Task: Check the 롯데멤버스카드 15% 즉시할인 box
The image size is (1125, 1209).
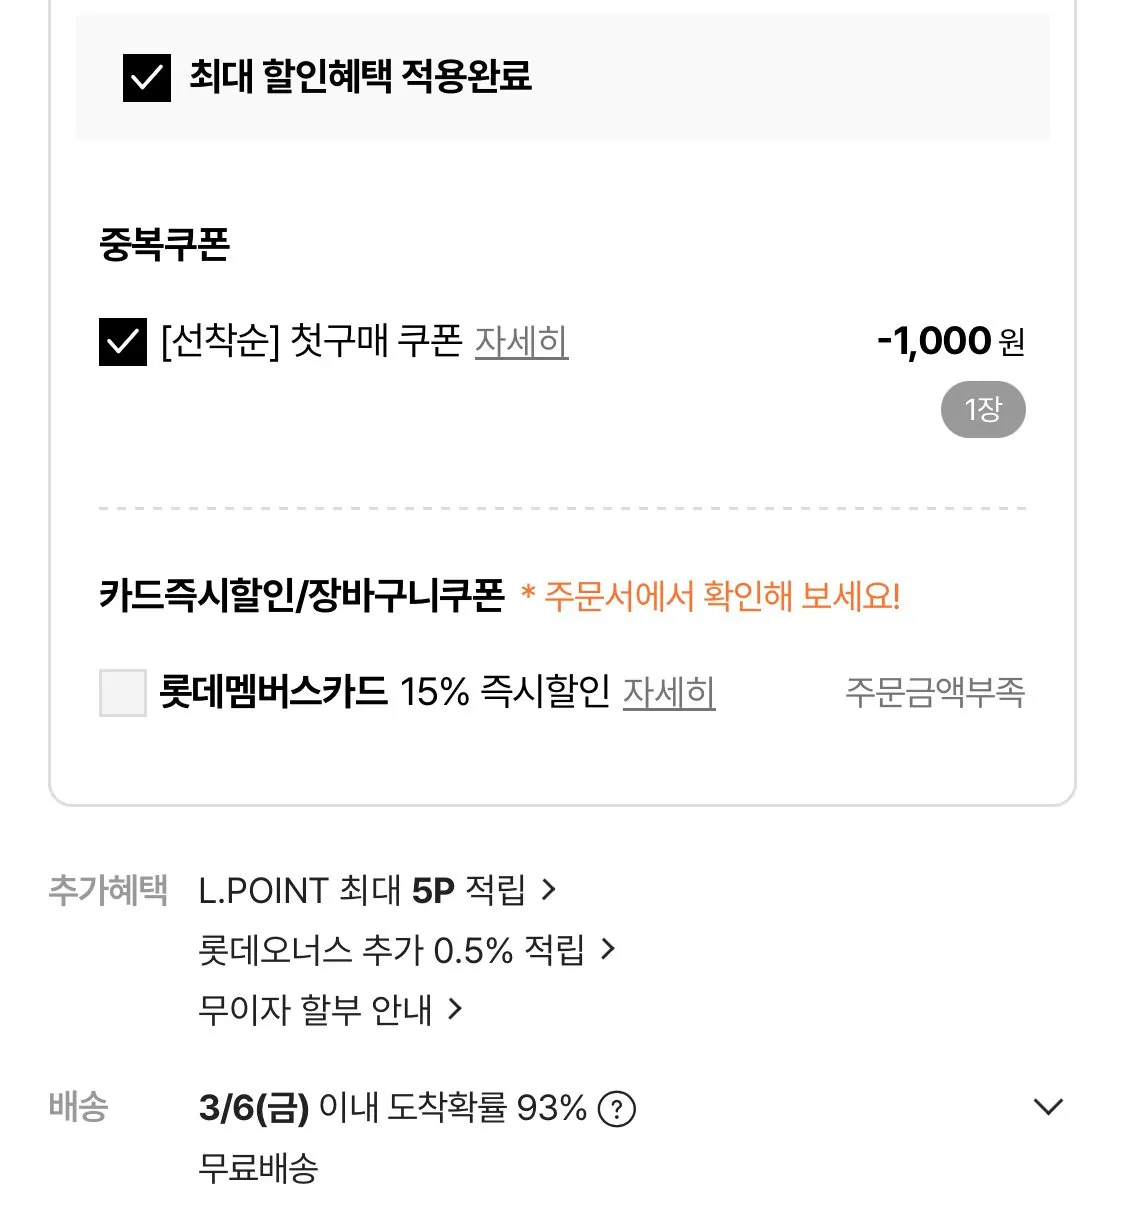Action: coord(123,692)
